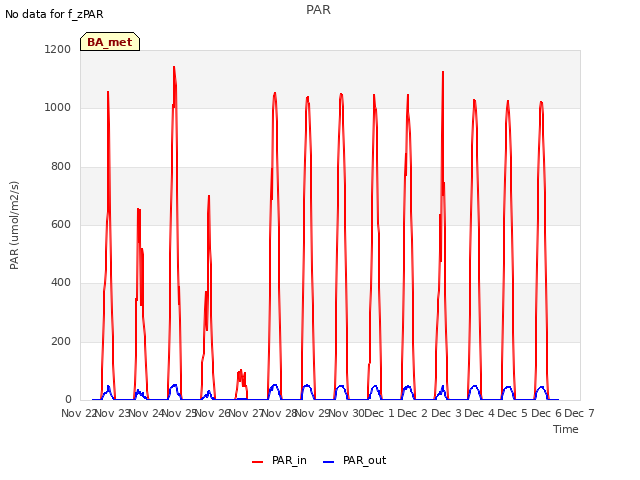Click the Dec 2 x-axis tick label
Viewport: 640px width, 480px height.
point(413,413)
